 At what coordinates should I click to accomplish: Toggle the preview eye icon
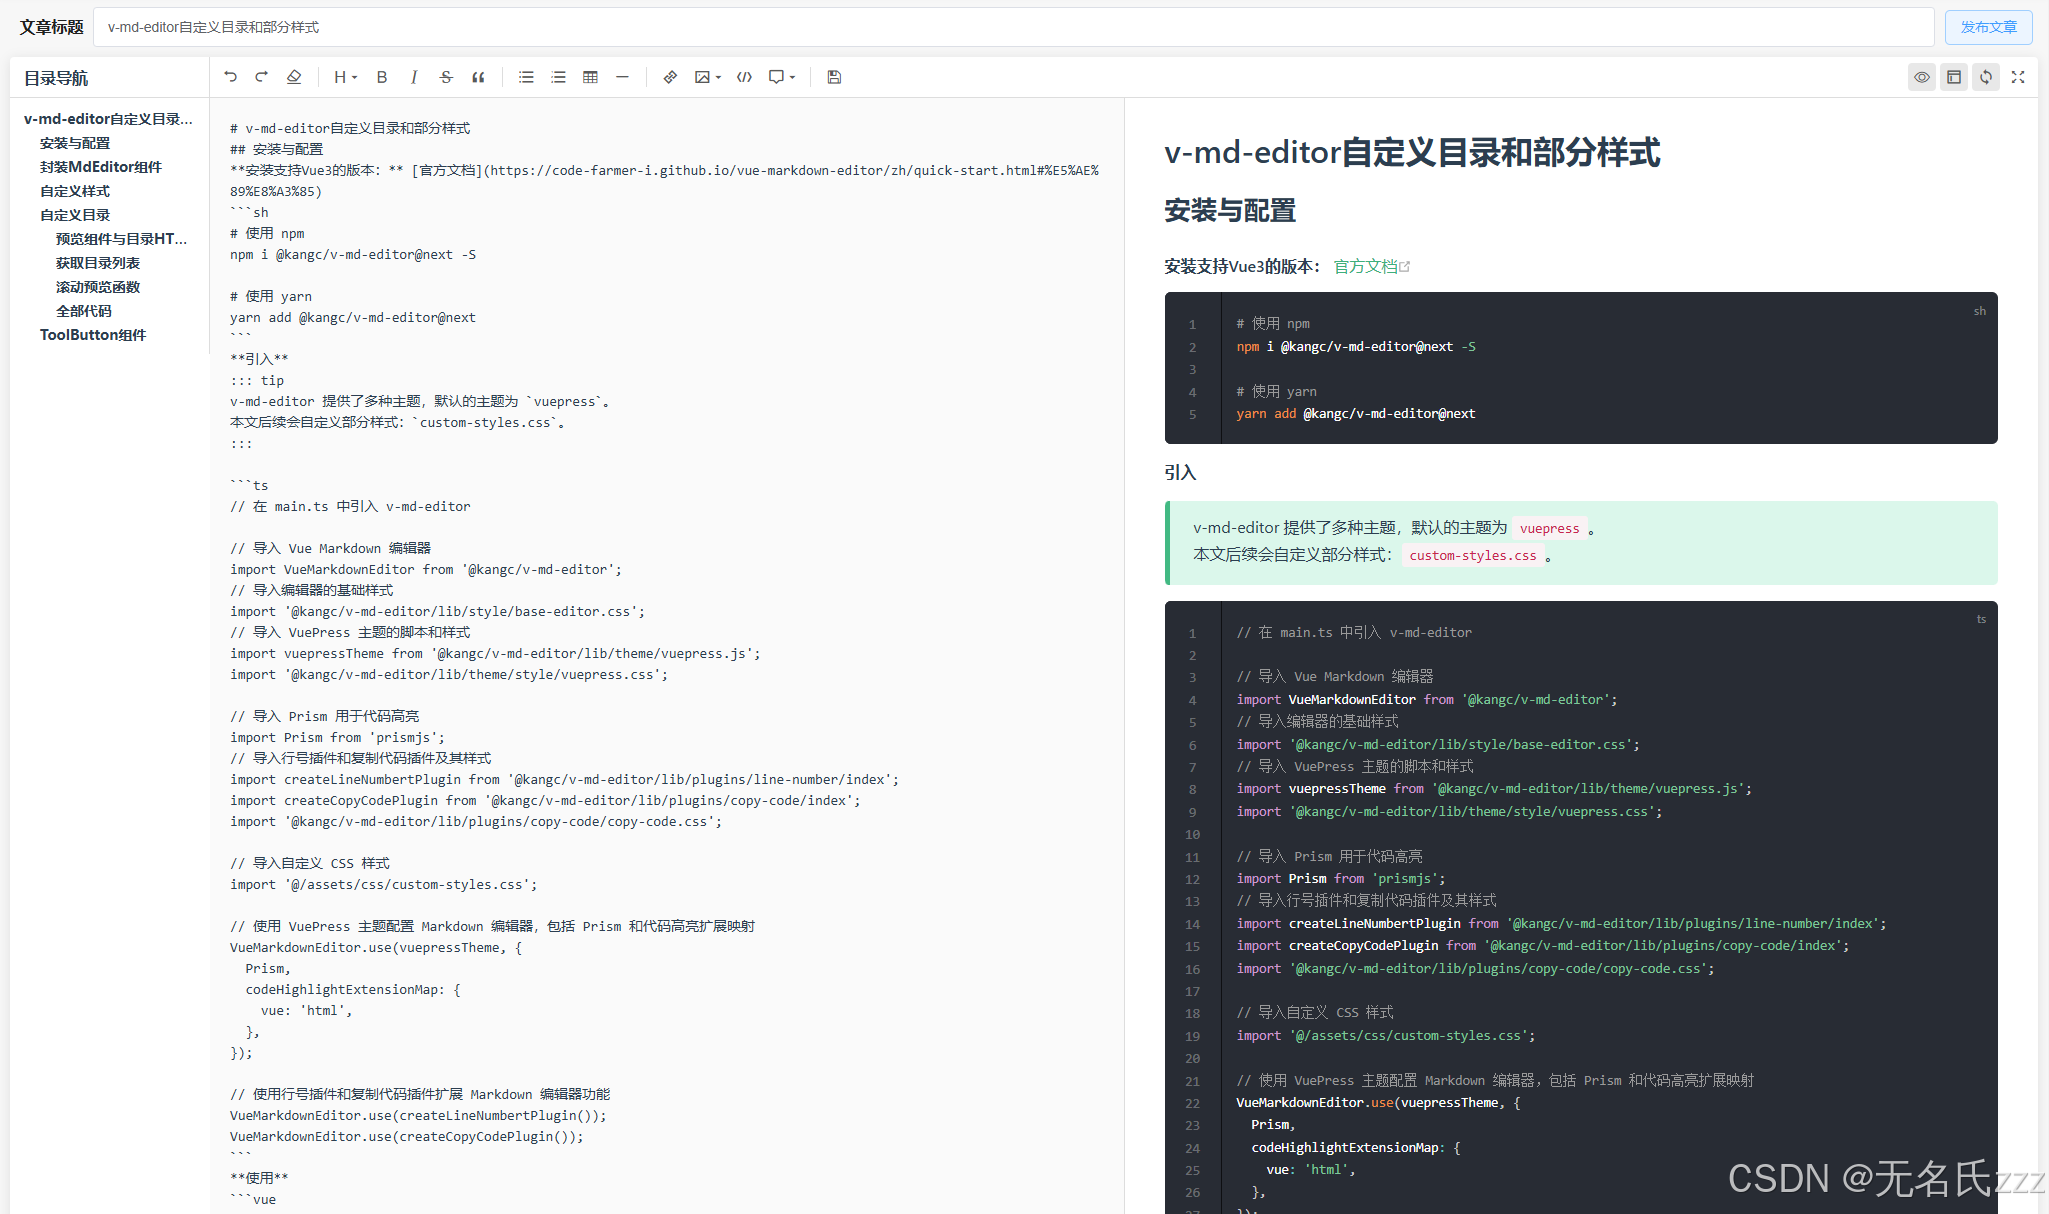1921,77
